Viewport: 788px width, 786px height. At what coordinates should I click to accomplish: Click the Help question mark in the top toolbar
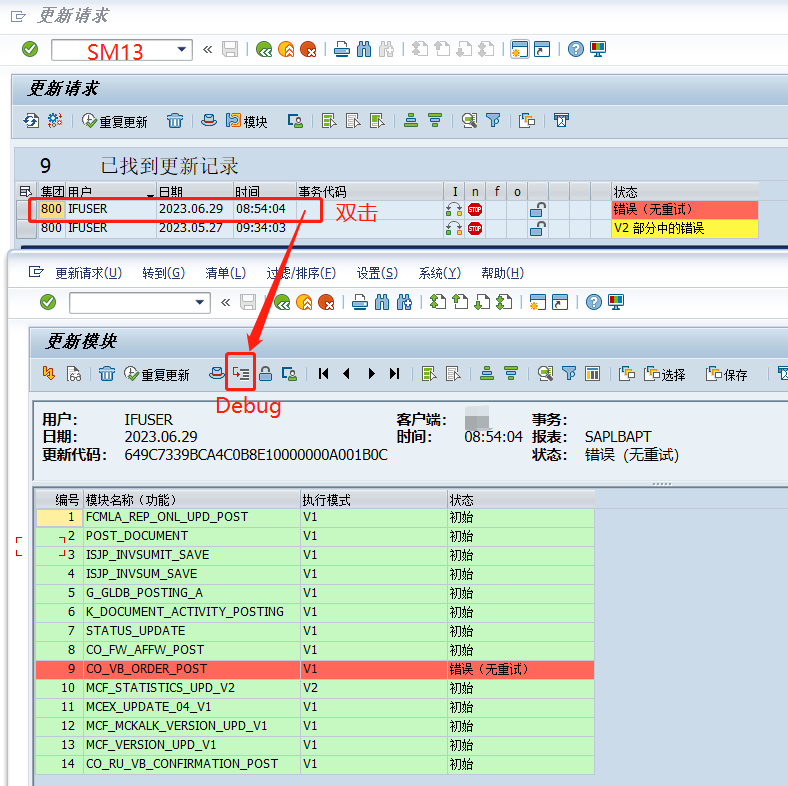click(x=575, y=49)
